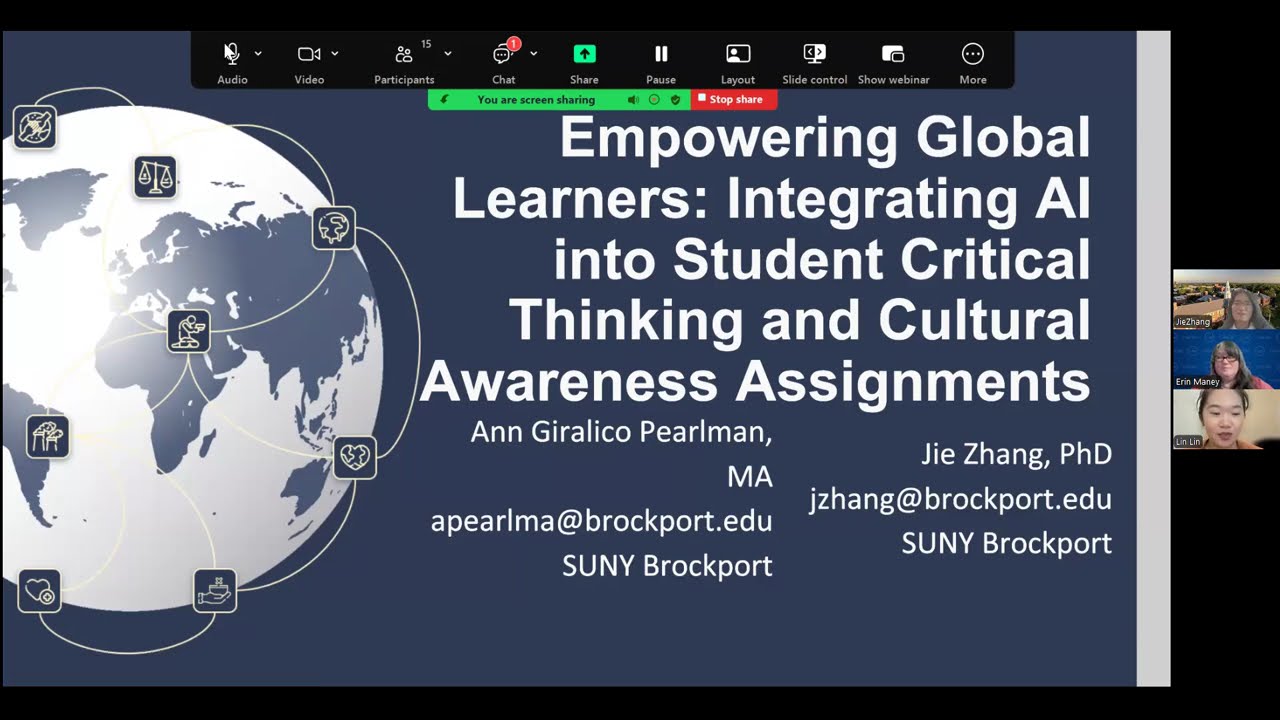Viewport: 1280px width, 720px height.
Task: Click the record indicator in sharing bar
Action: coord(654,100)
